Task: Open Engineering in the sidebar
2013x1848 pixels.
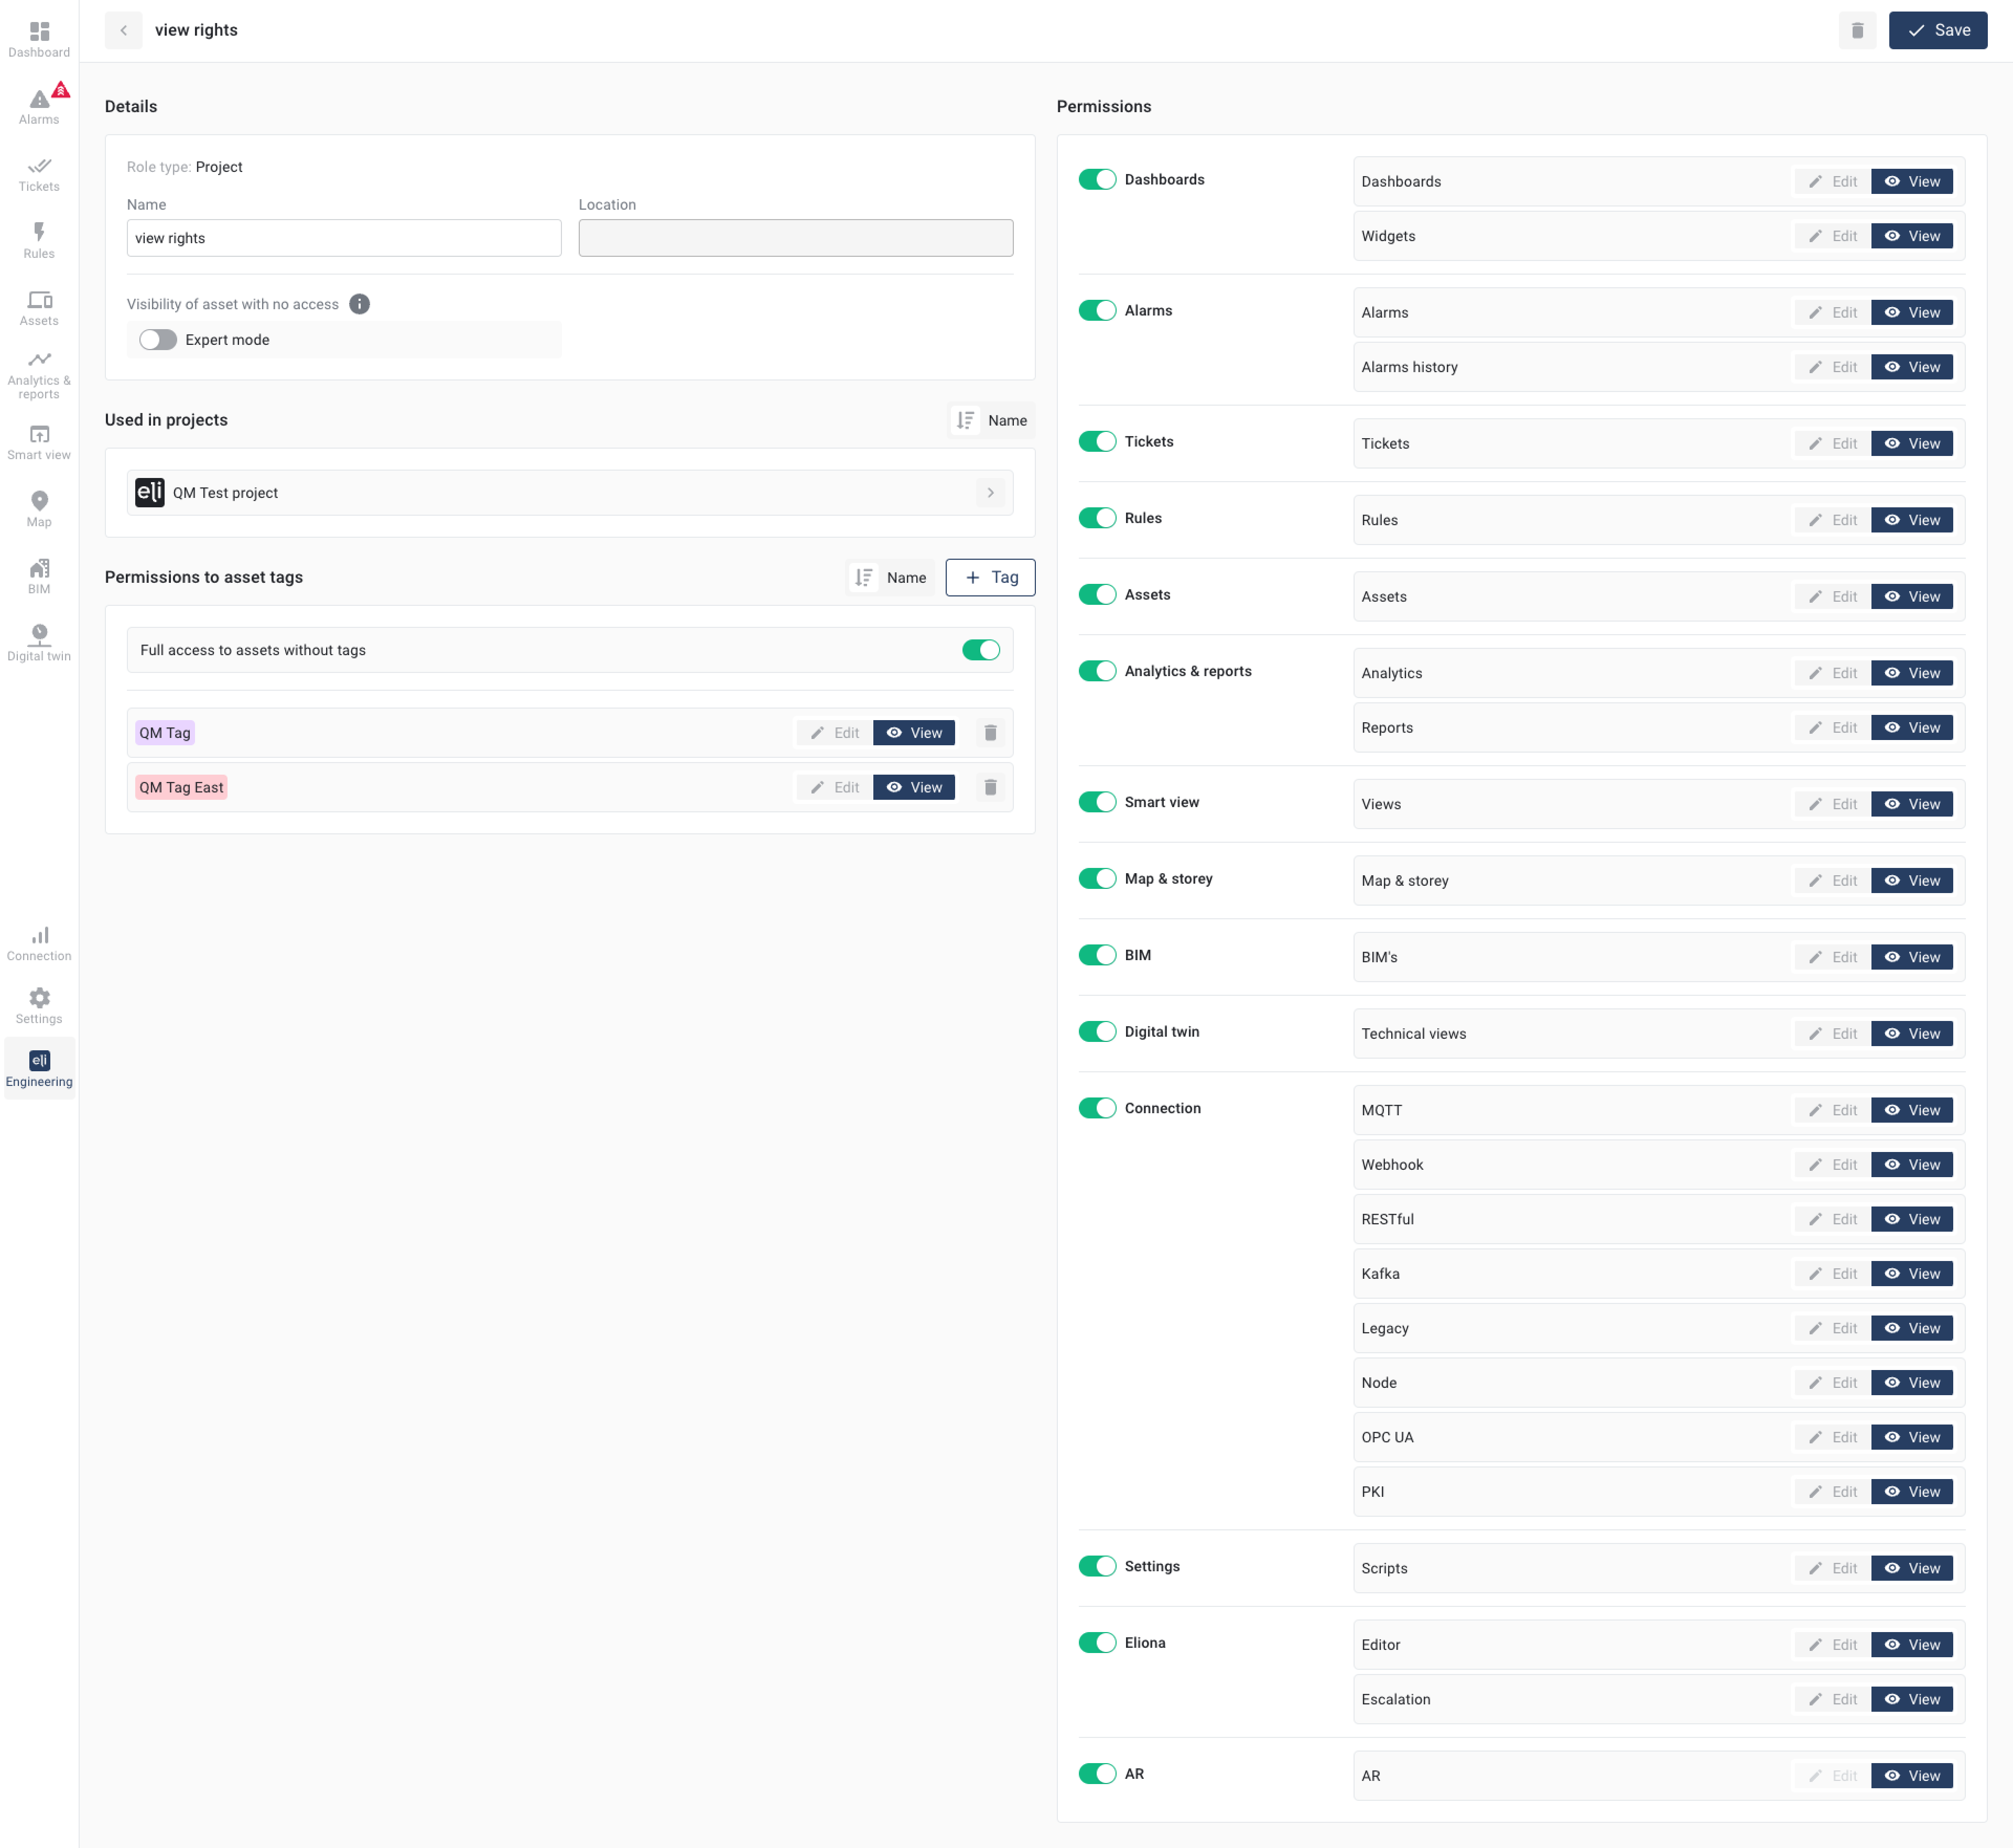Action: pos(39,1068)
